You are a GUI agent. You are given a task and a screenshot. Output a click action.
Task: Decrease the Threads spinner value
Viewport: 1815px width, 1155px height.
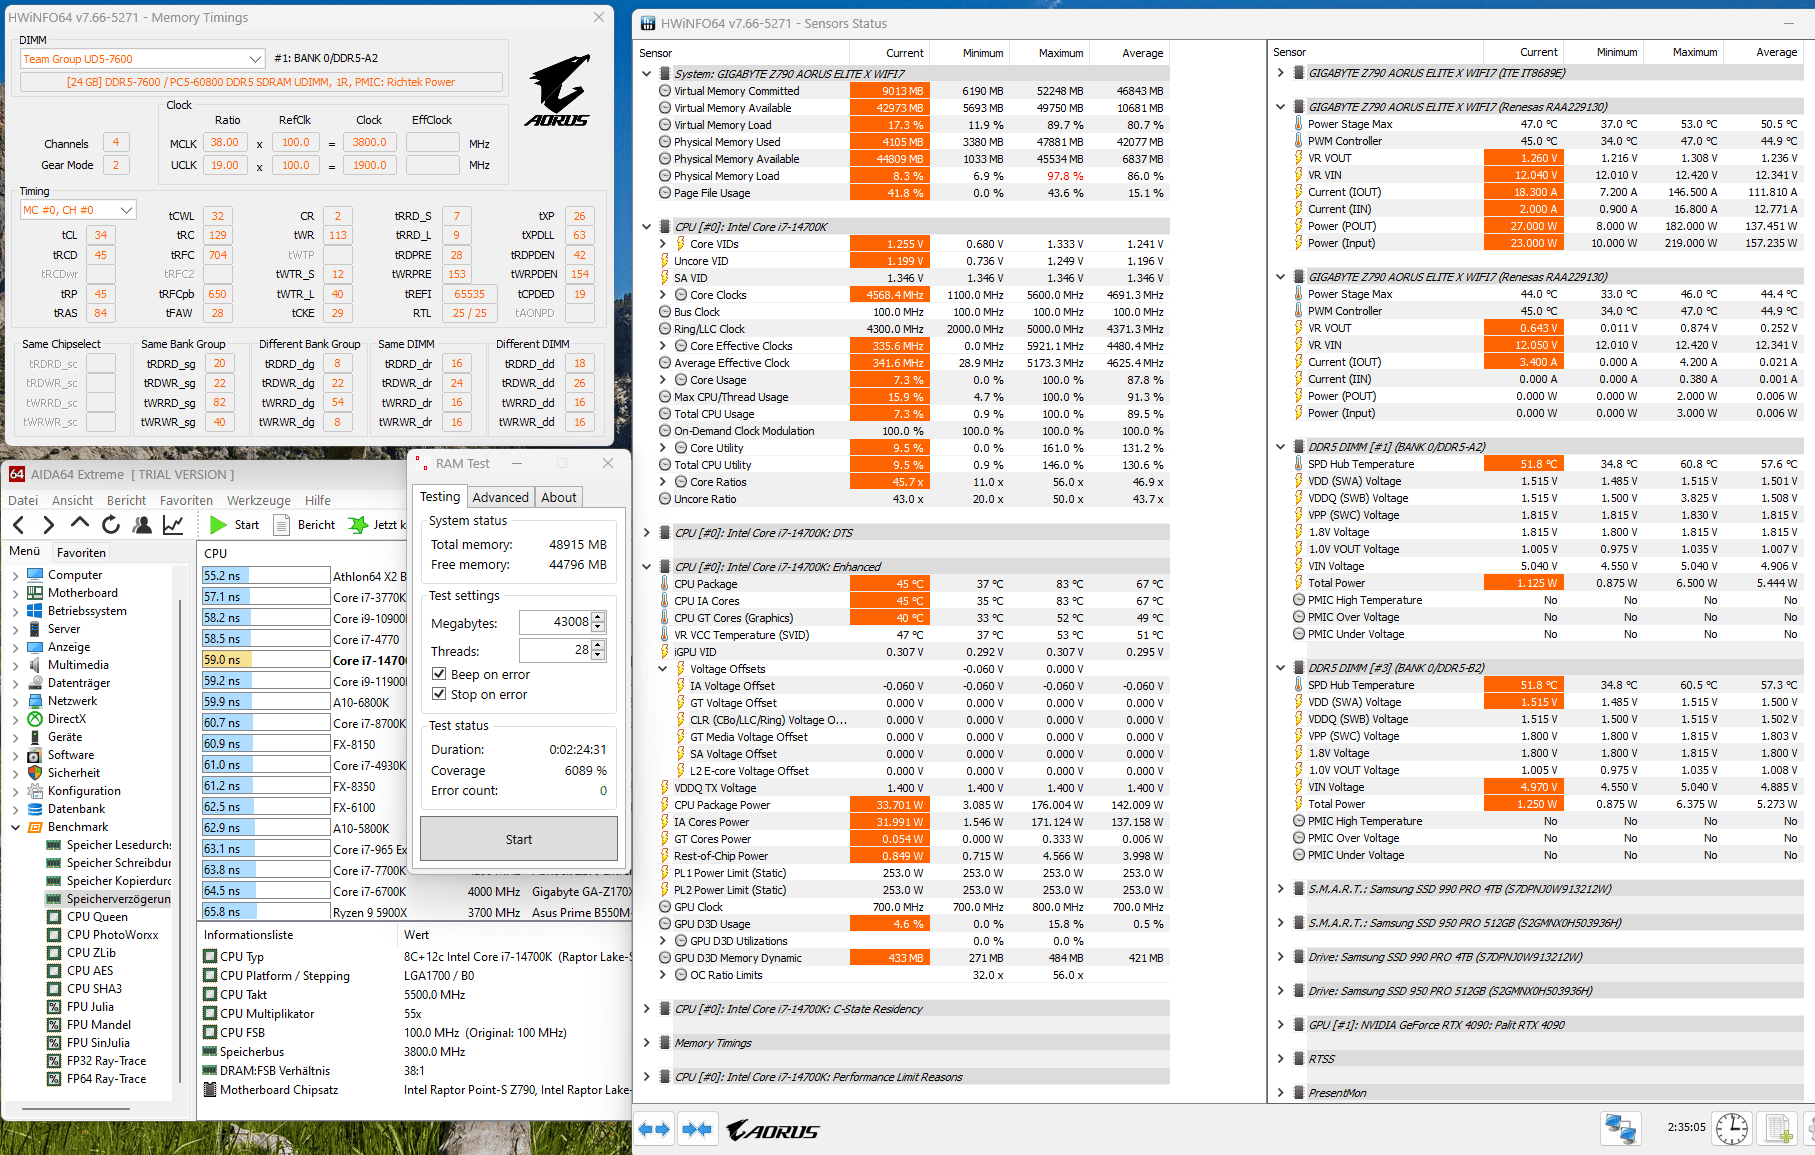click(x=598, y=655)
